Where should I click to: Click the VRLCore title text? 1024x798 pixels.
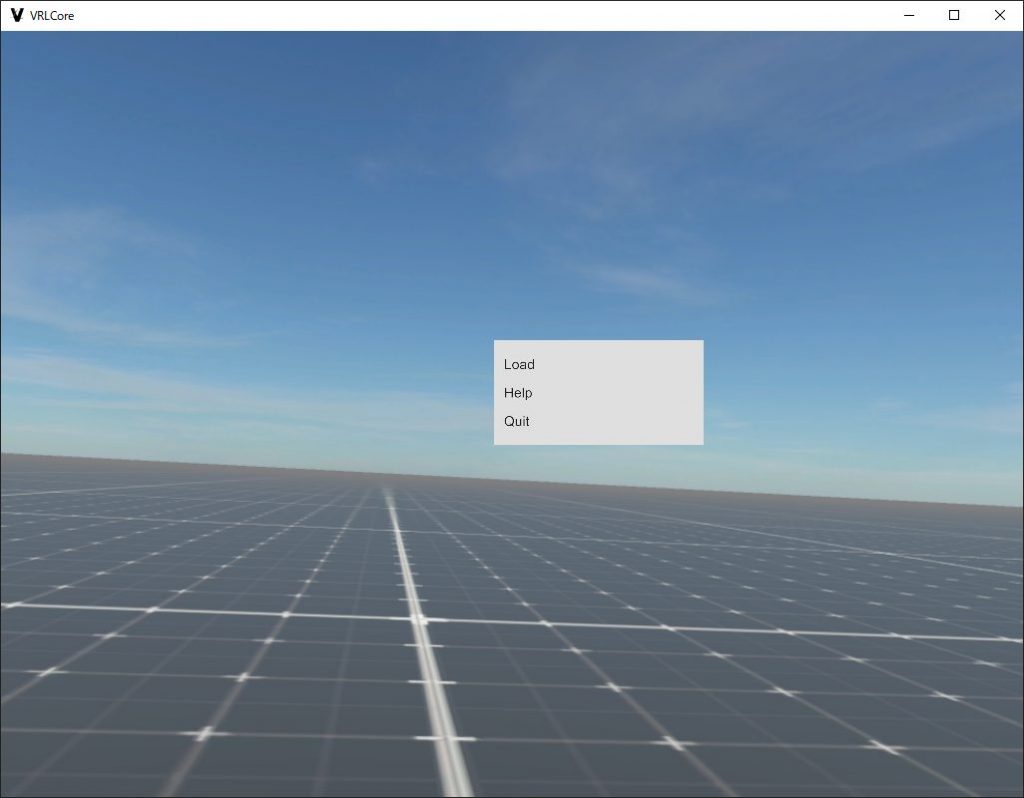tap(52, 16)
